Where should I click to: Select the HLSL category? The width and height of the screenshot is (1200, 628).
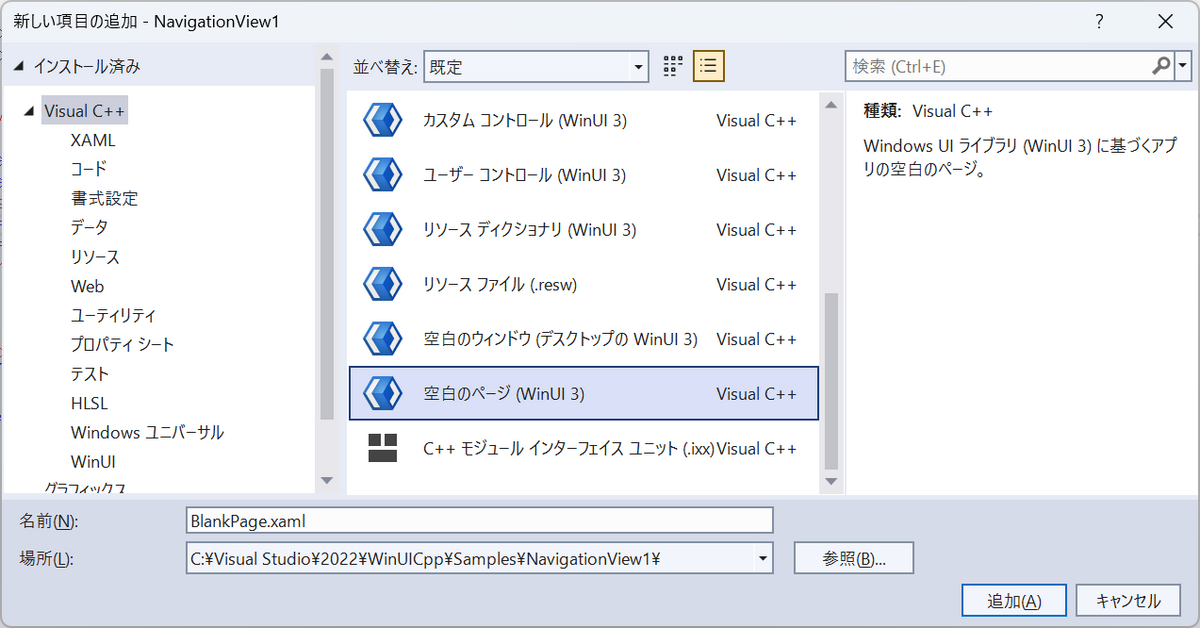89,403
